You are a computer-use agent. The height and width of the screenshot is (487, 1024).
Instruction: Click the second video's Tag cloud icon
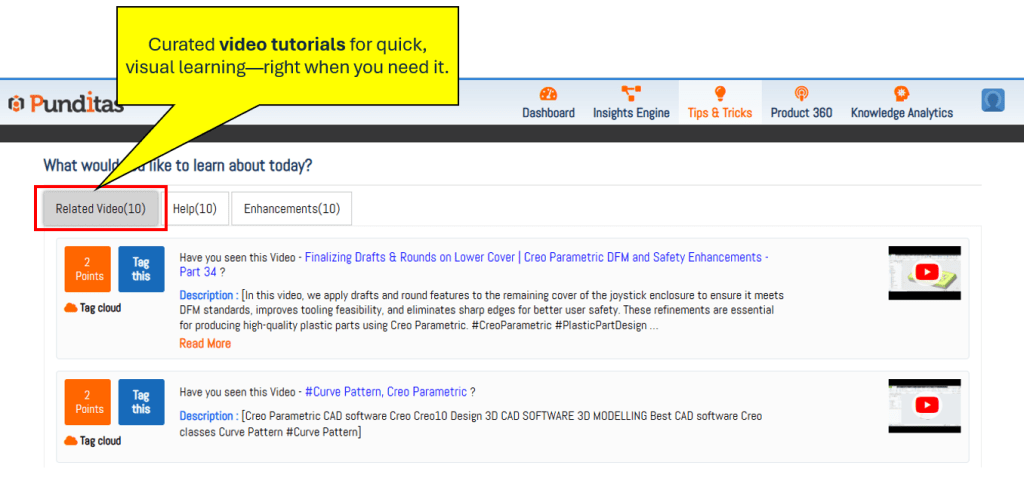[70, 440]
